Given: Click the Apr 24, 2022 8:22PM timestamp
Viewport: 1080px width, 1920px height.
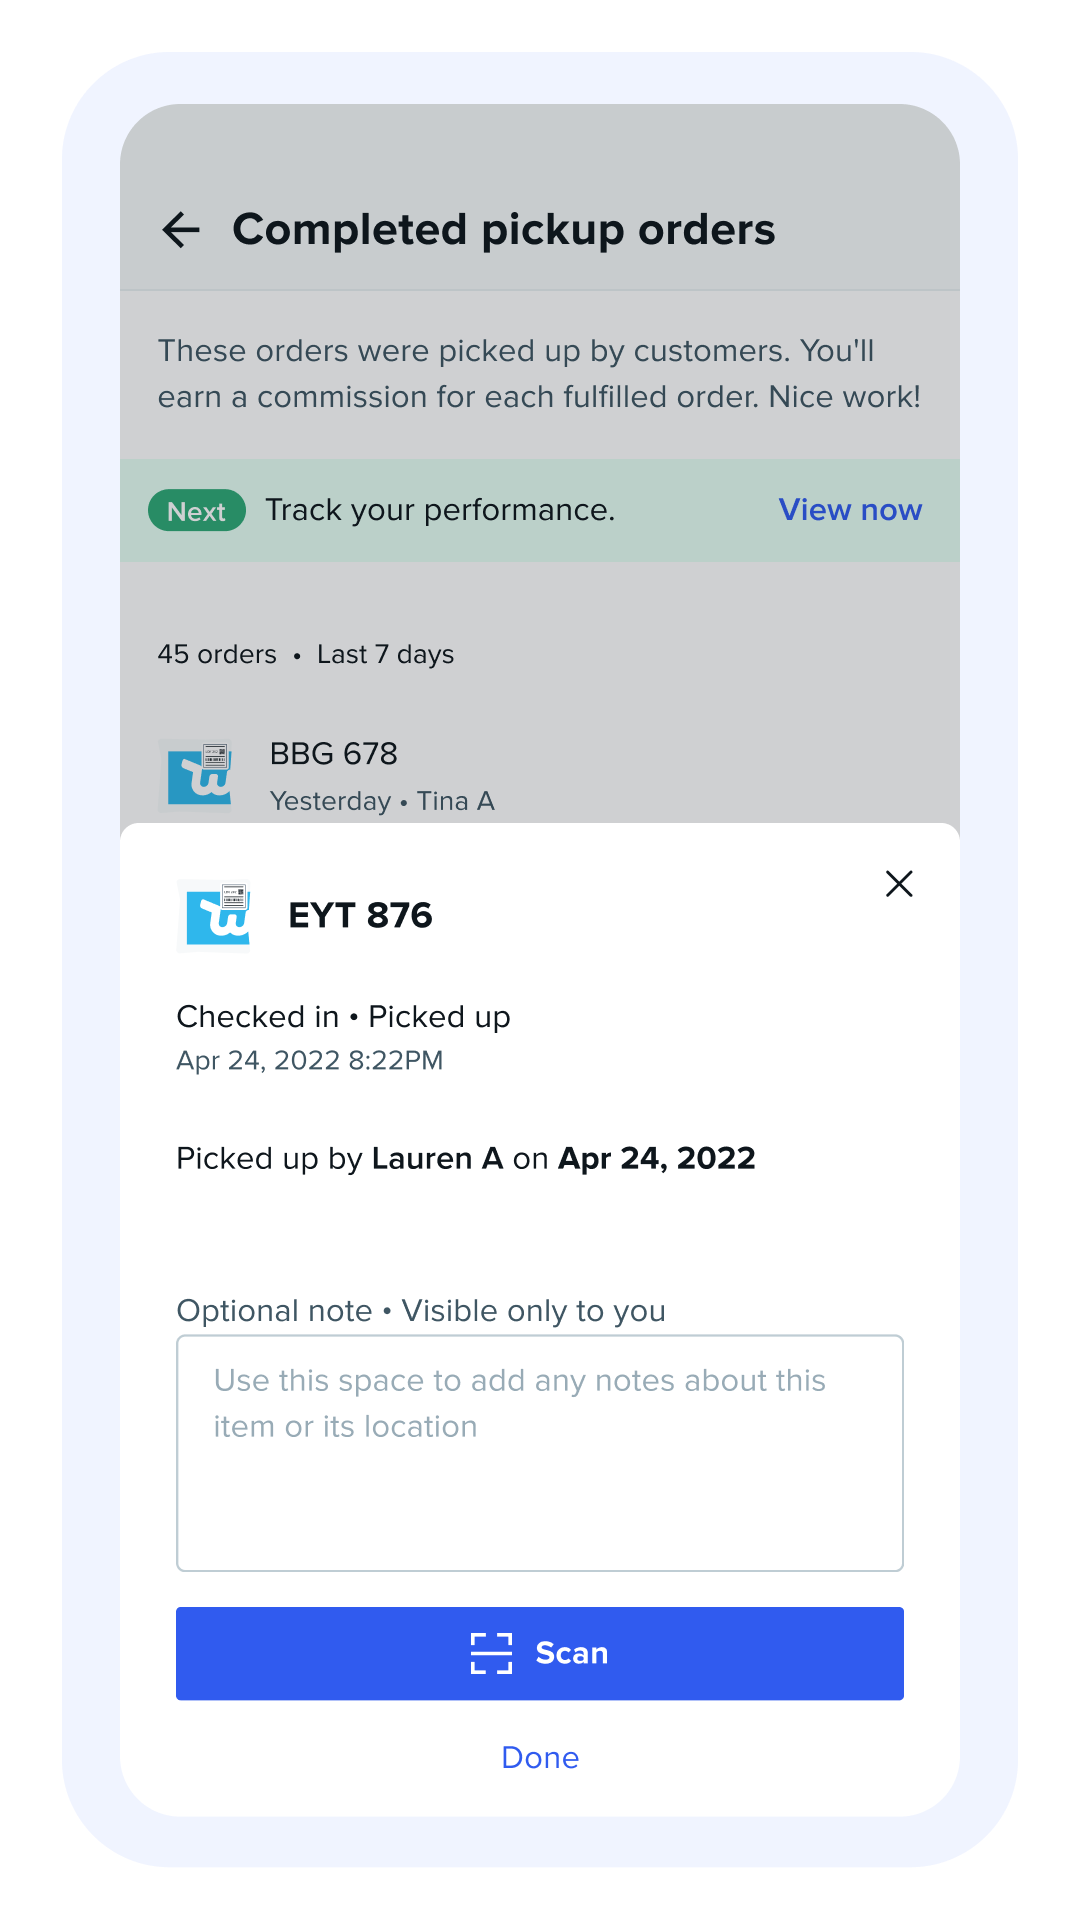Looking at the screenshot, I should 309,1060.
